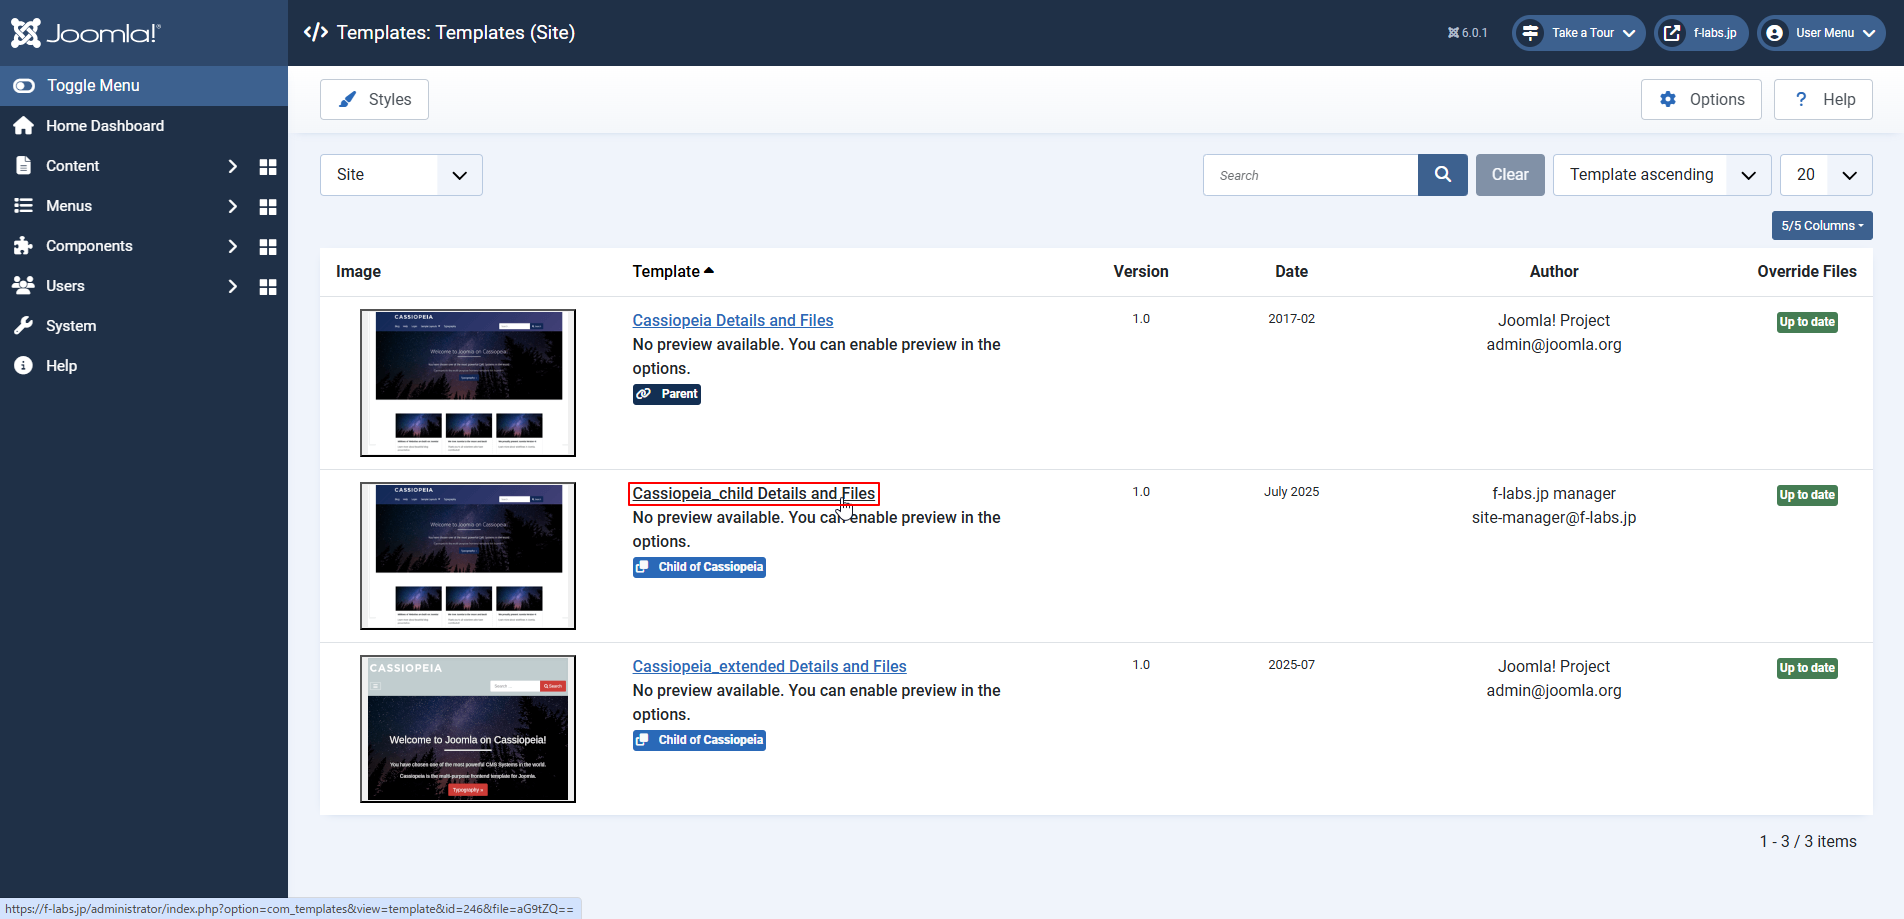
Task: Open the Components dashboard grid icon
Action: 268,247
